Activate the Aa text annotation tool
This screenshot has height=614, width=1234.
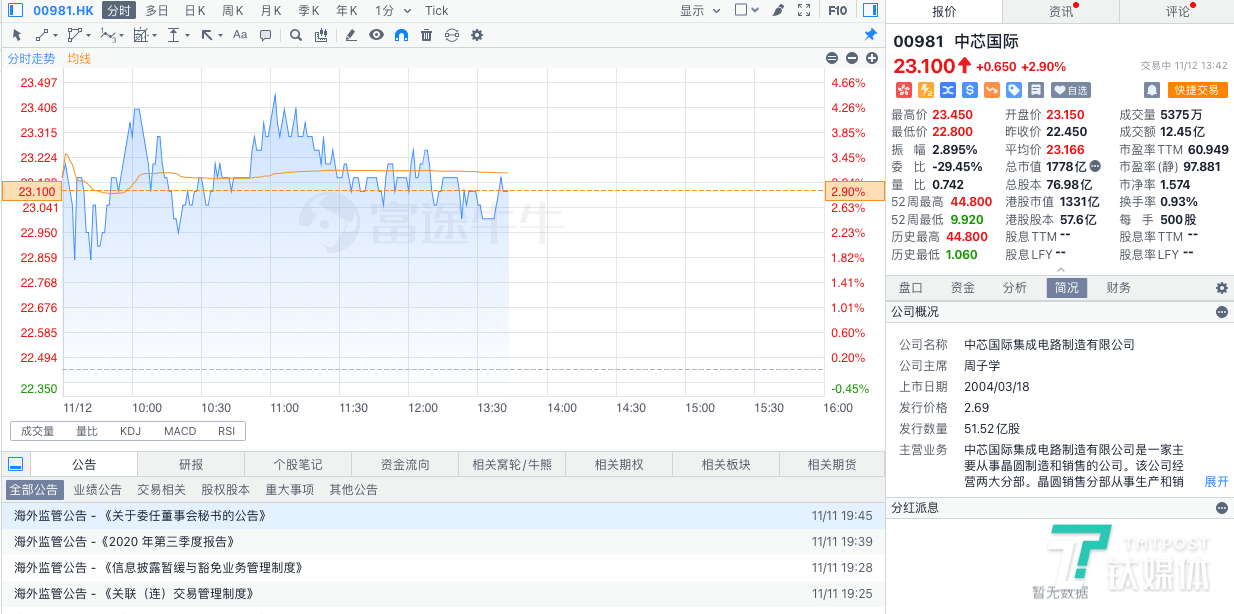(x=239, y=34)
